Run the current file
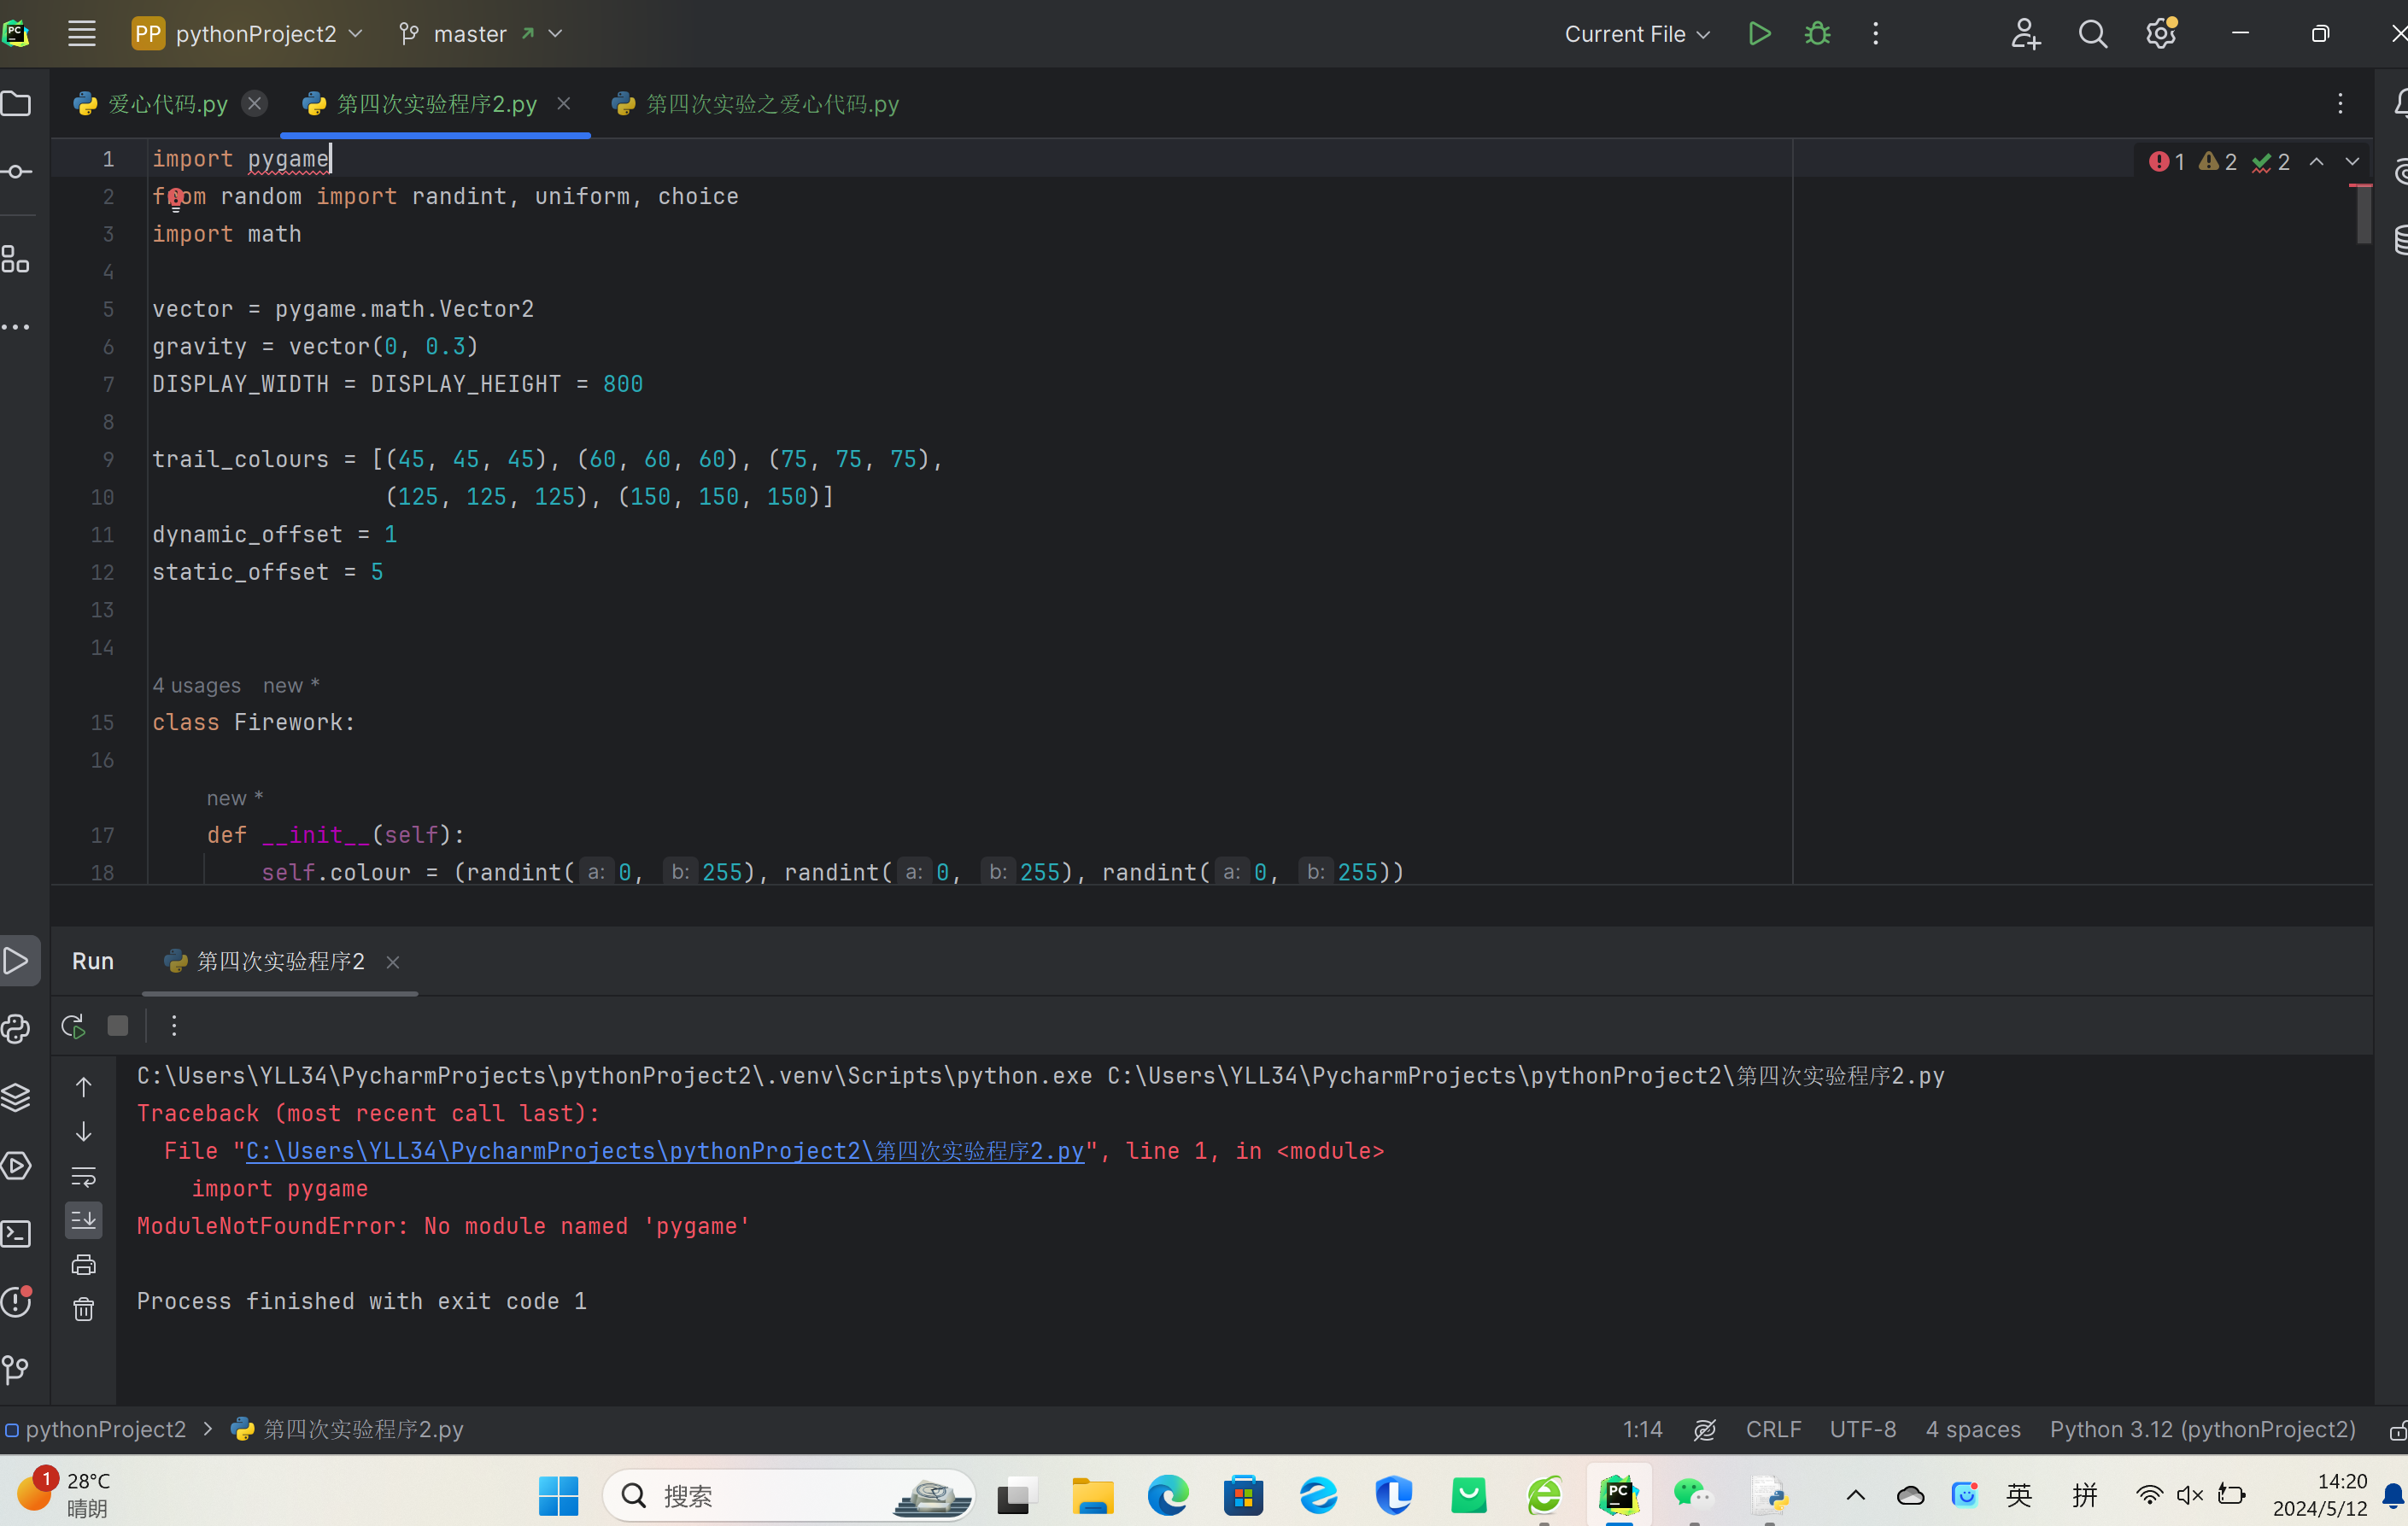This screenshot has width=2408, height=1526. pyautogui.click(x=1760, y=34)
